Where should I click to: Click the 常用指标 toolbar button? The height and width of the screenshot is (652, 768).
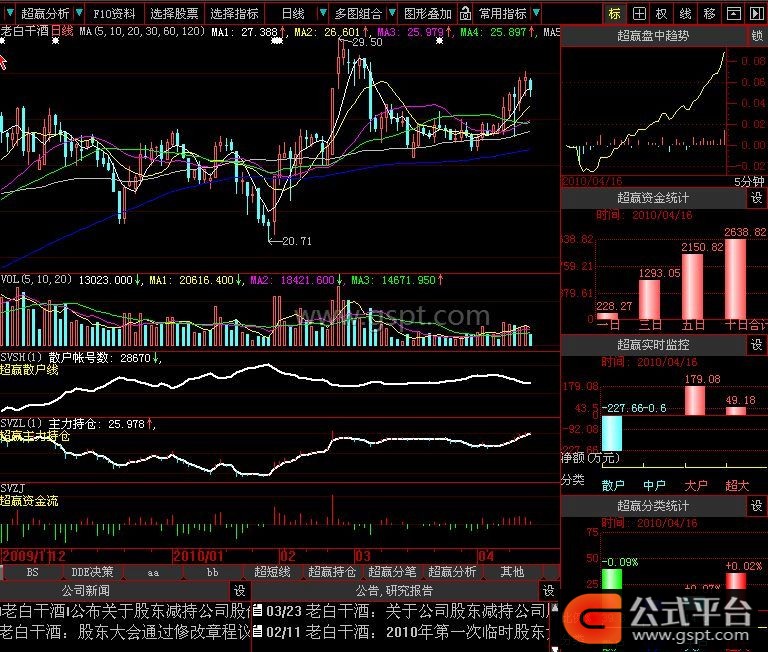click(x=503, y=14)
